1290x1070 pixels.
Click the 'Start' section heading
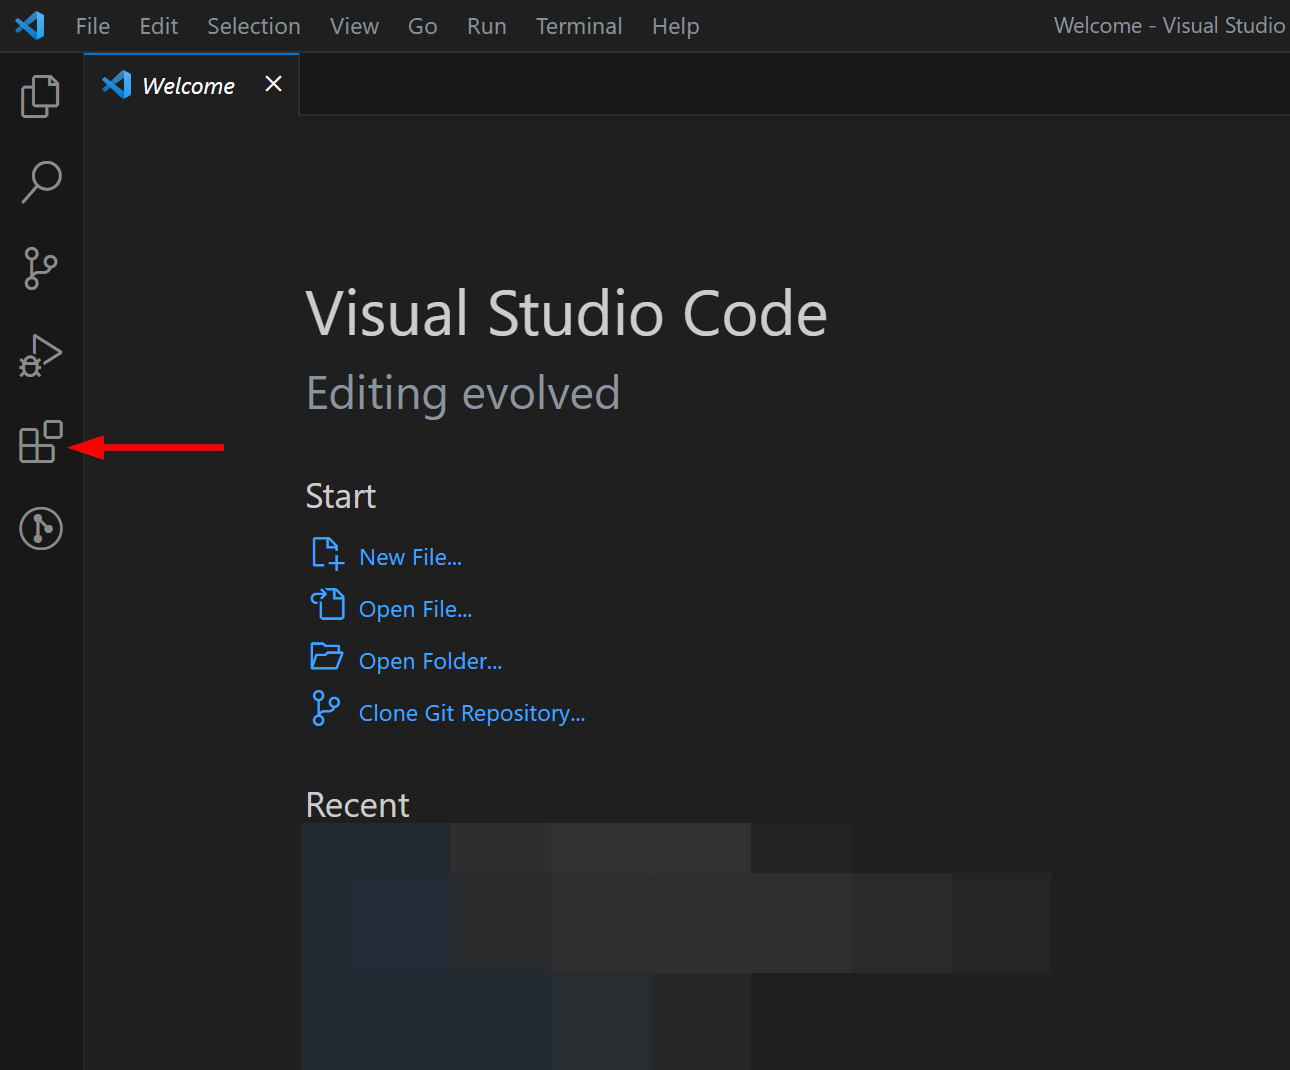(x=341, y=496)
